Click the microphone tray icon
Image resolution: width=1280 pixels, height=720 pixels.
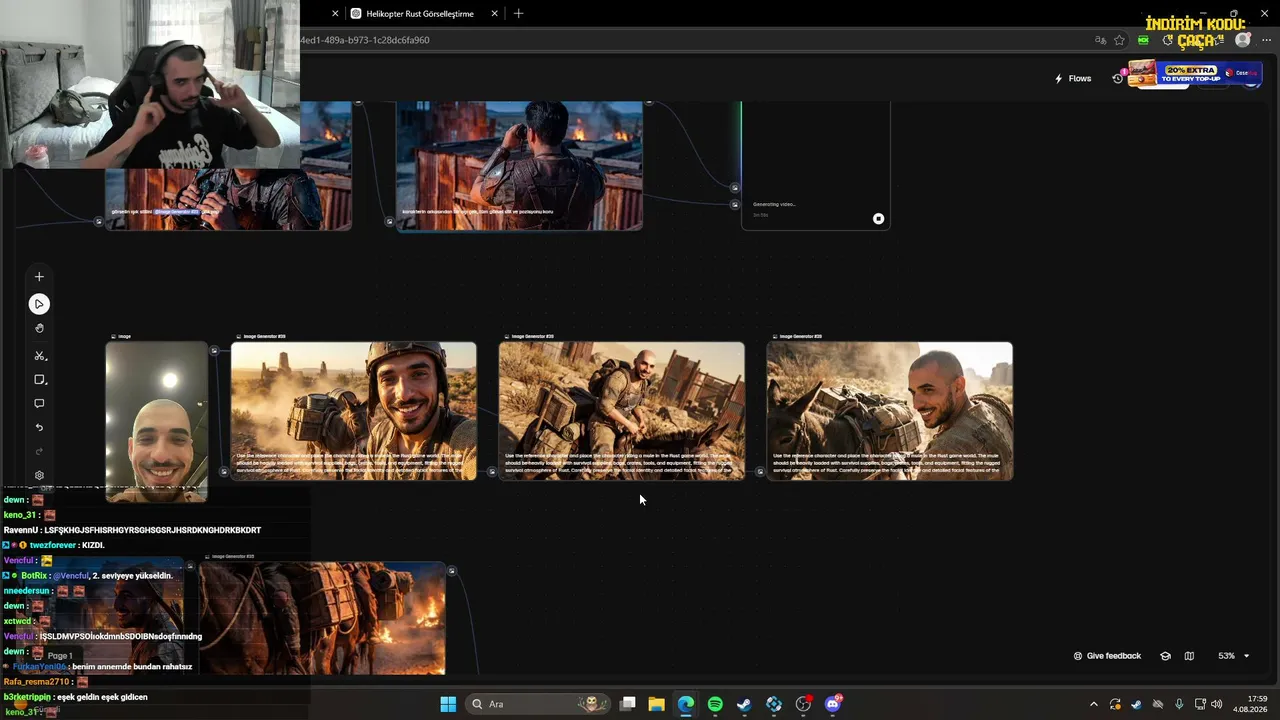[x=1179, y=704]
